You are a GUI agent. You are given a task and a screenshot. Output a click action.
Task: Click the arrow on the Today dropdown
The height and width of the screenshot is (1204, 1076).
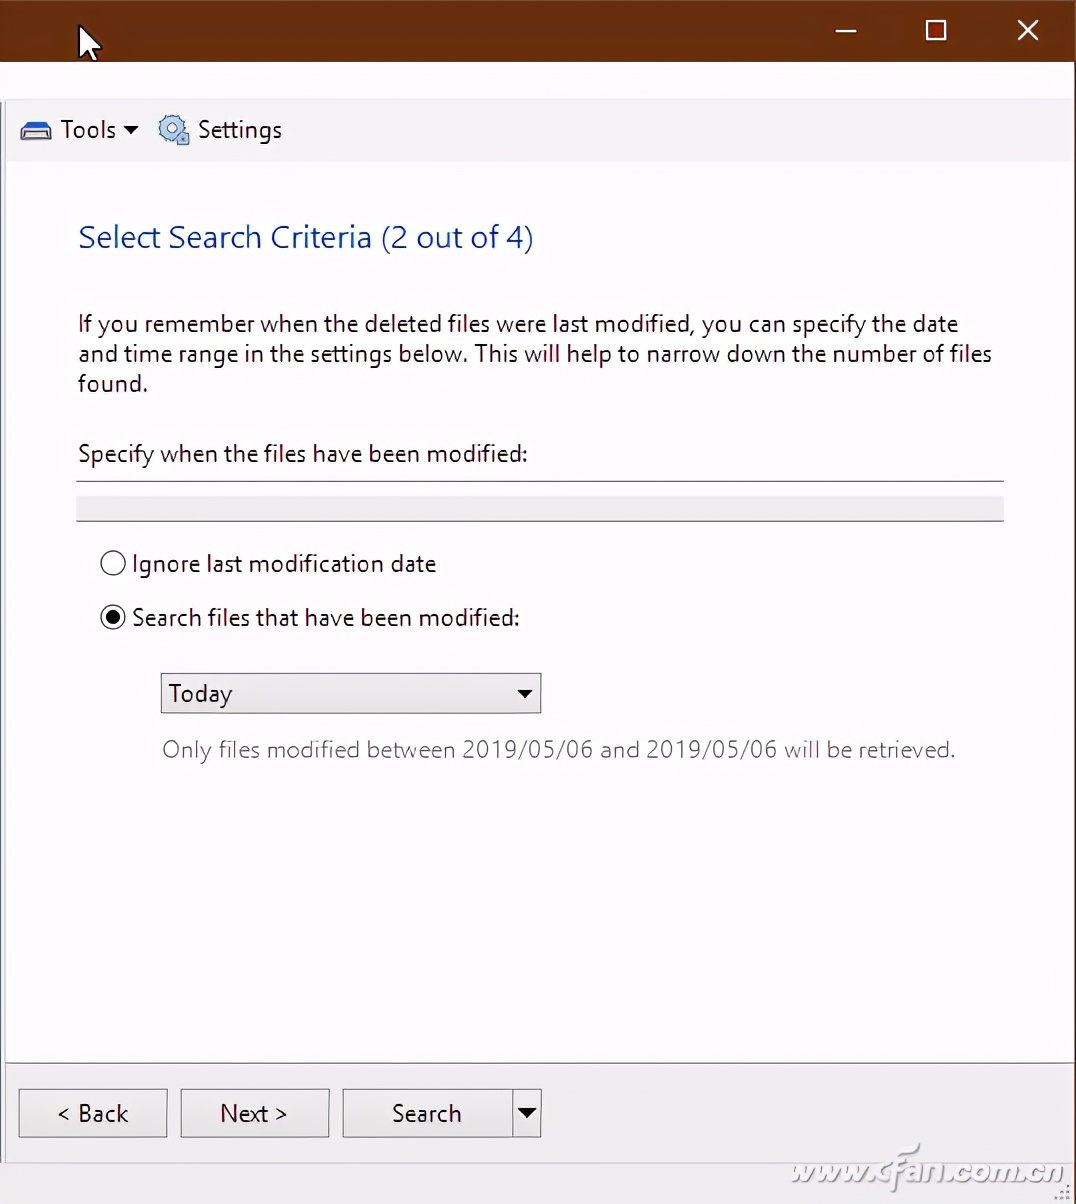tap(525, 694)
